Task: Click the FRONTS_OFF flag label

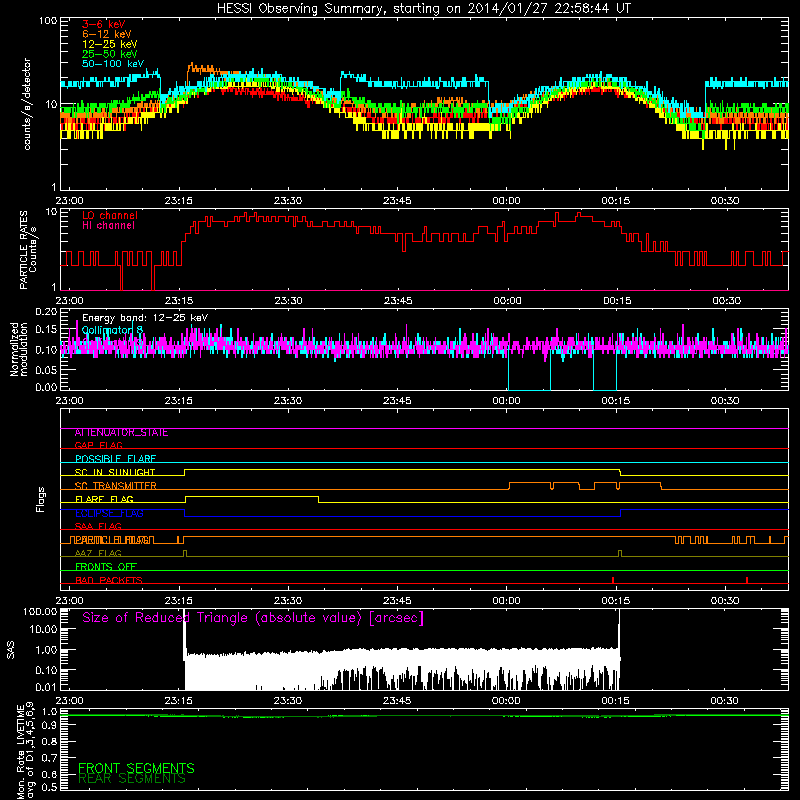Action: (x=106, y=567)
